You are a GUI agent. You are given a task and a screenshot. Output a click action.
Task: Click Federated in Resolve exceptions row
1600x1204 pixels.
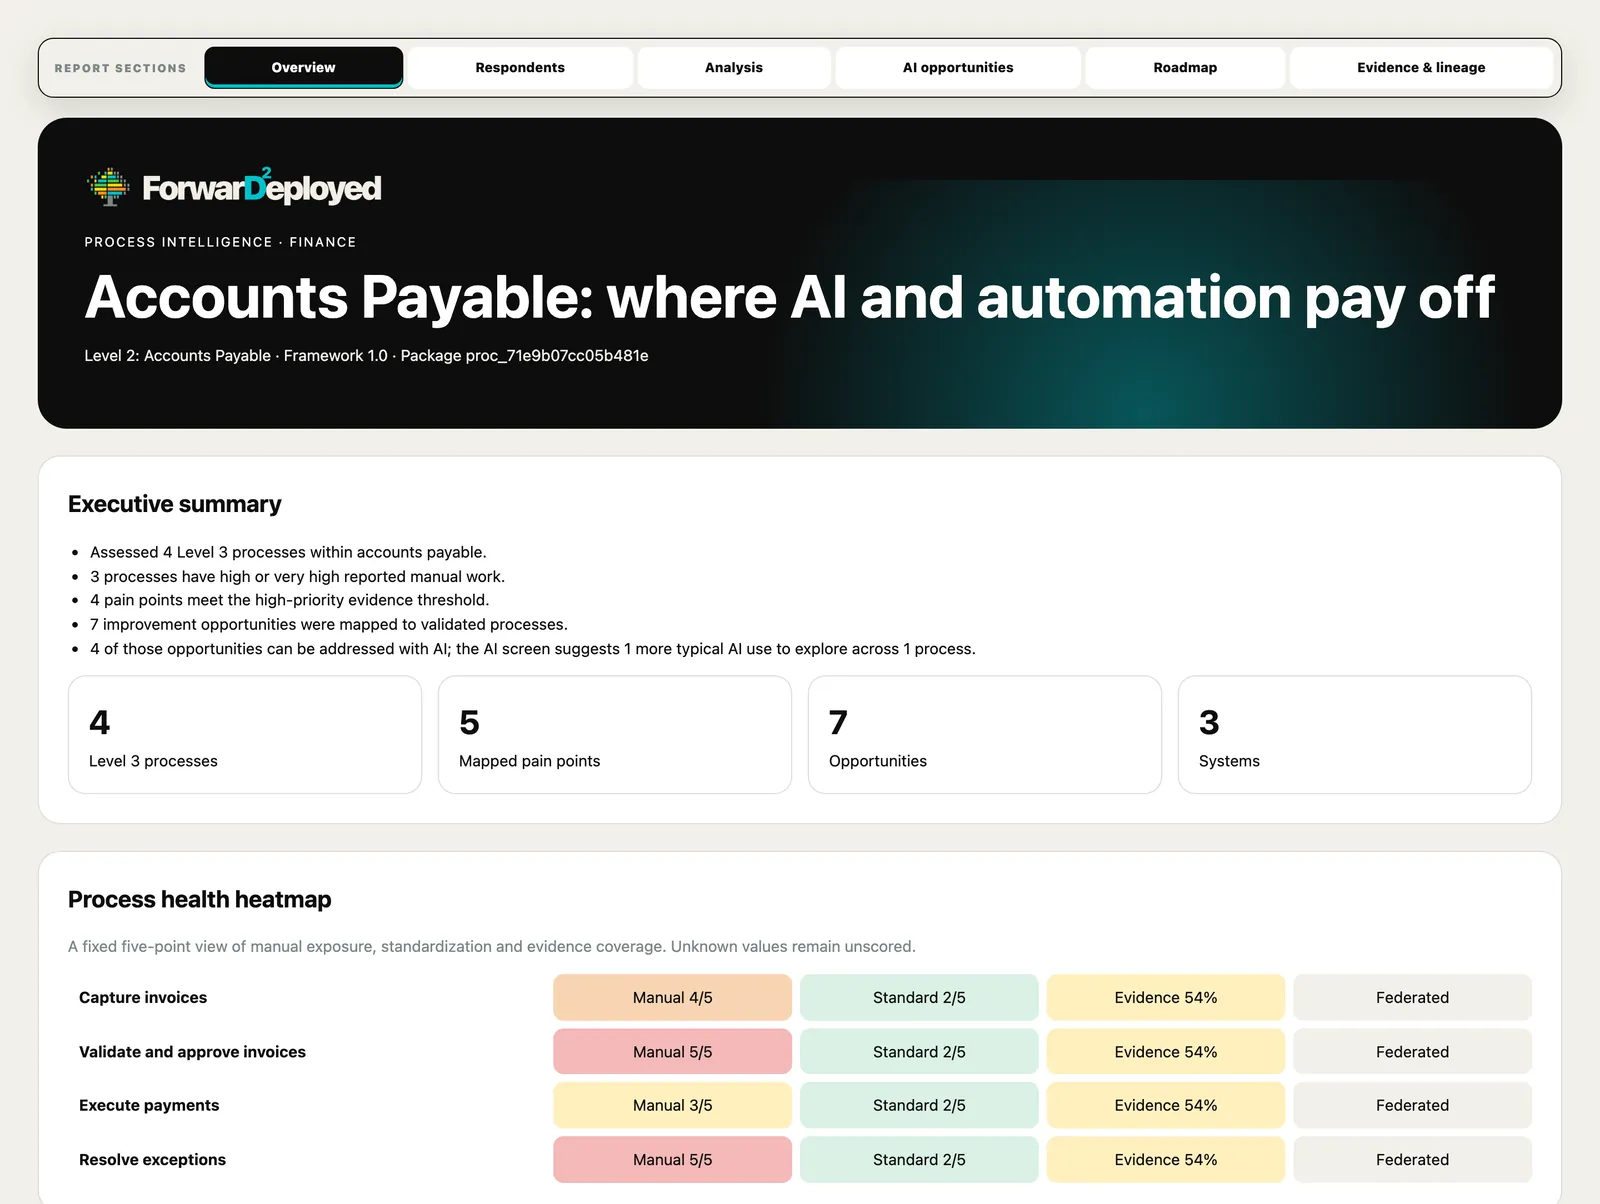pos(1412,1160)
